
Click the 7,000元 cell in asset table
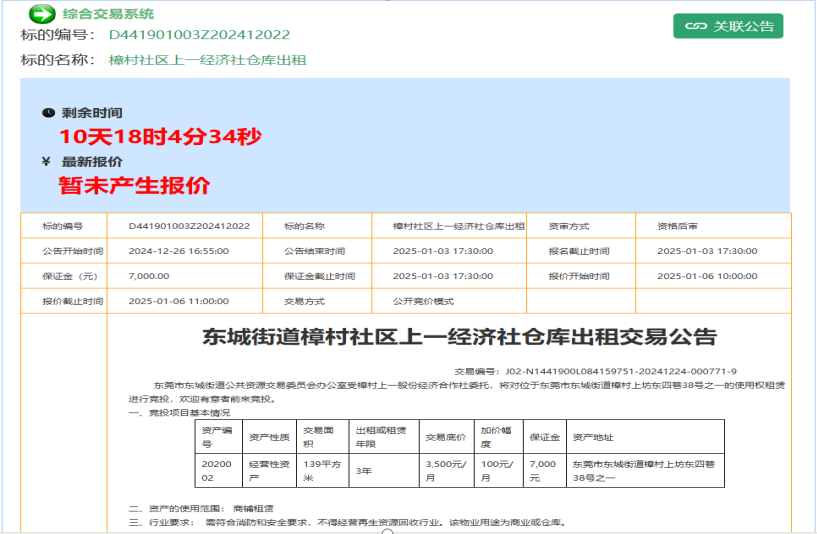point(545,471)
